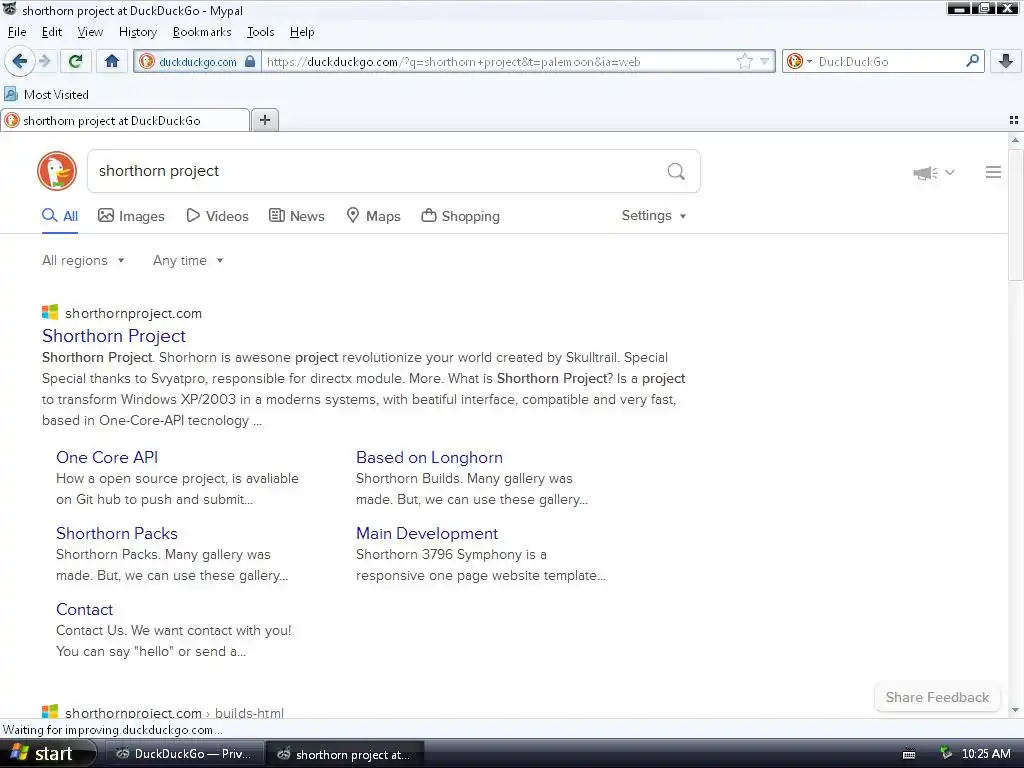The height and width of the screenshot is (768, 1024).
Task: Select 'shorthorn project at...' taskbar button
Action: (346, 754)
